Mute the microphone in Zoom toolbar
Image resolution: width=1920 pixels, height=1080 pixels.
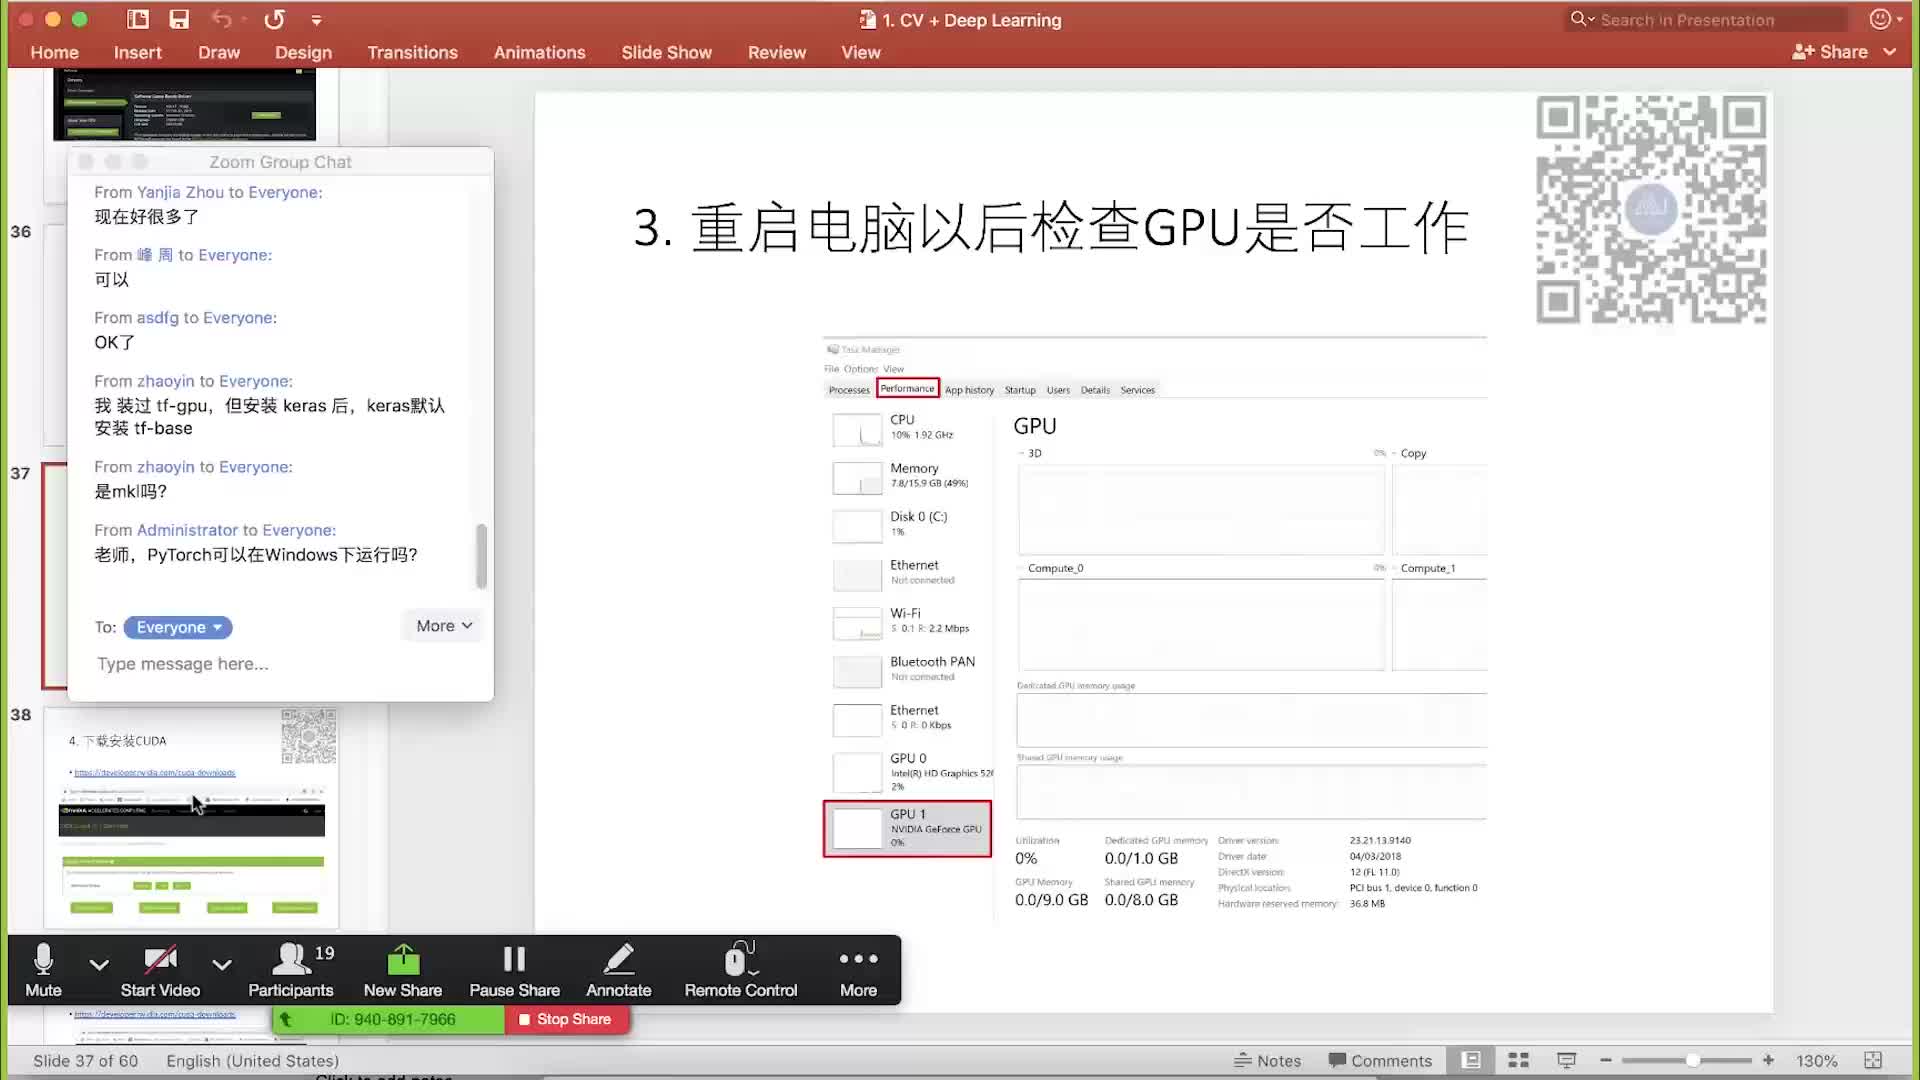point(43,970)
